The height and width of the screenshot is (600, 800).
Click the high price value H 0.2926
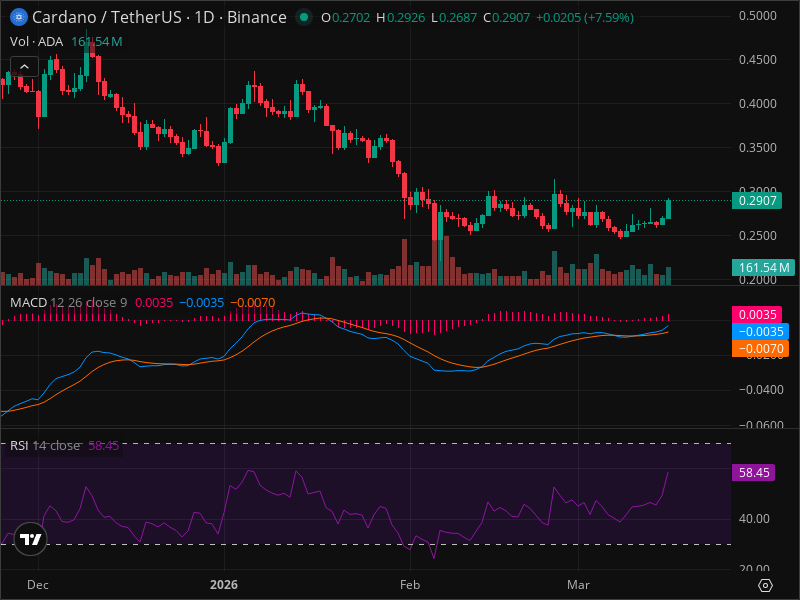pyautogui.click(x=401, y=18)
